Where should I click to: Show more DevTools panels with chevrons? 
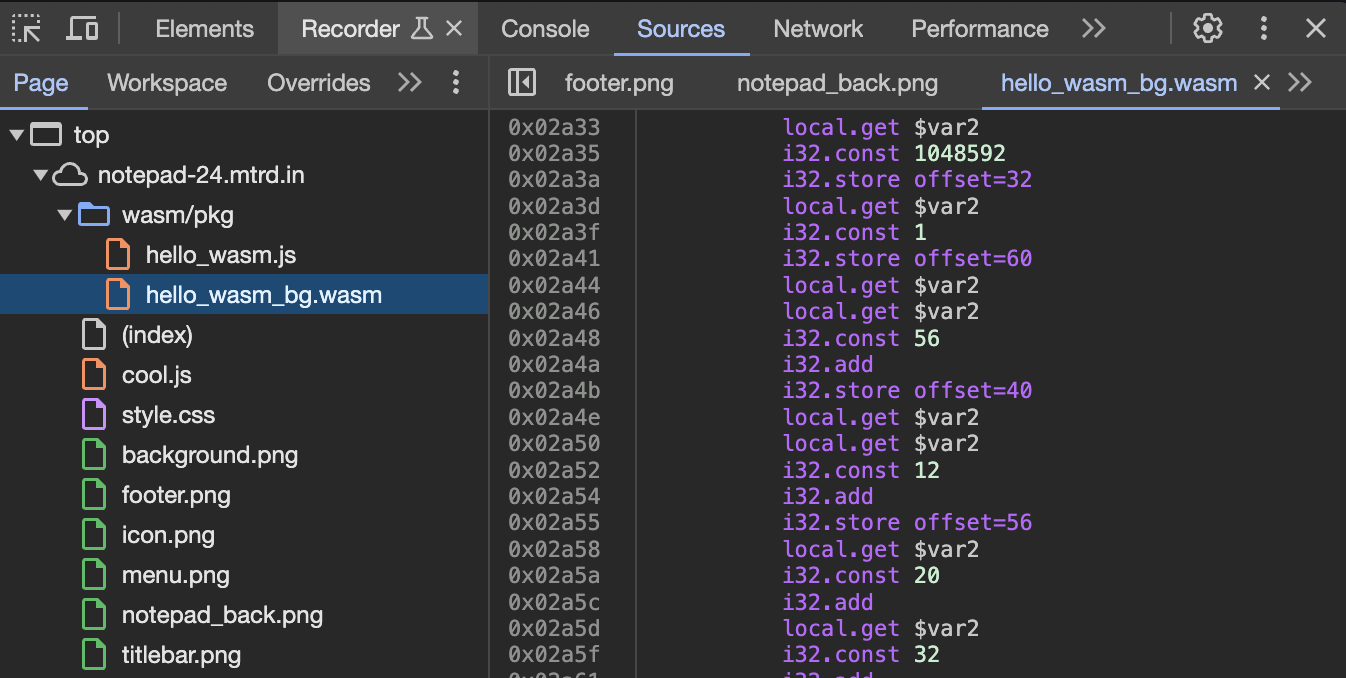click(1094, 29)
